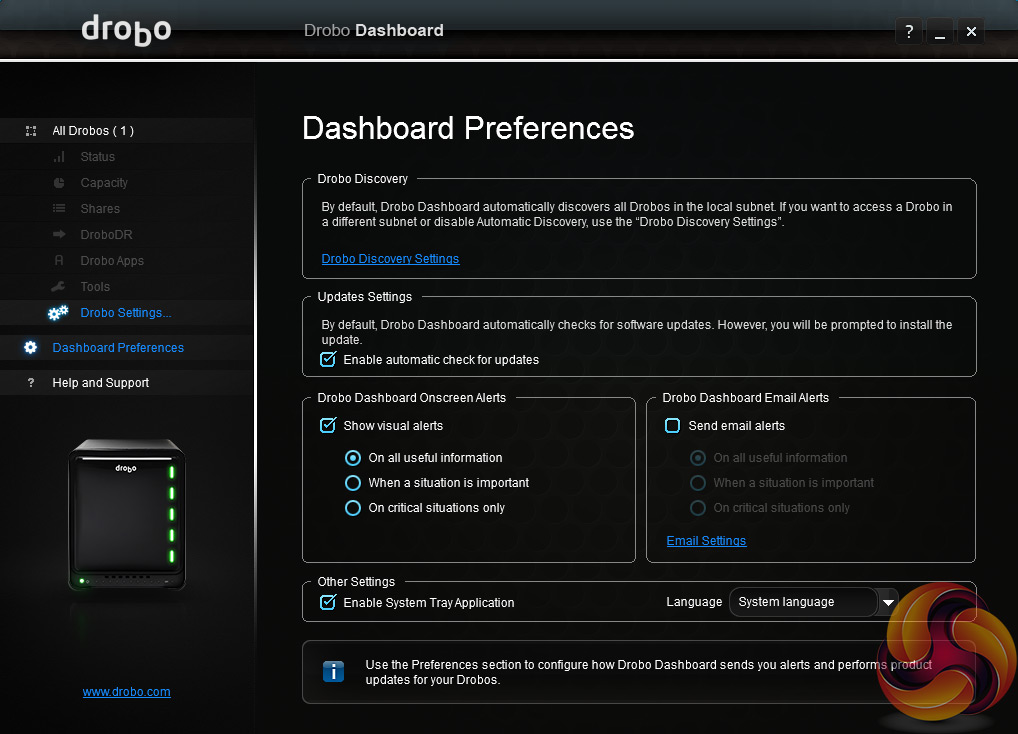1018x734 pixels.
Task: Visit the www.drobo.com link
Action: pos(126,691)
